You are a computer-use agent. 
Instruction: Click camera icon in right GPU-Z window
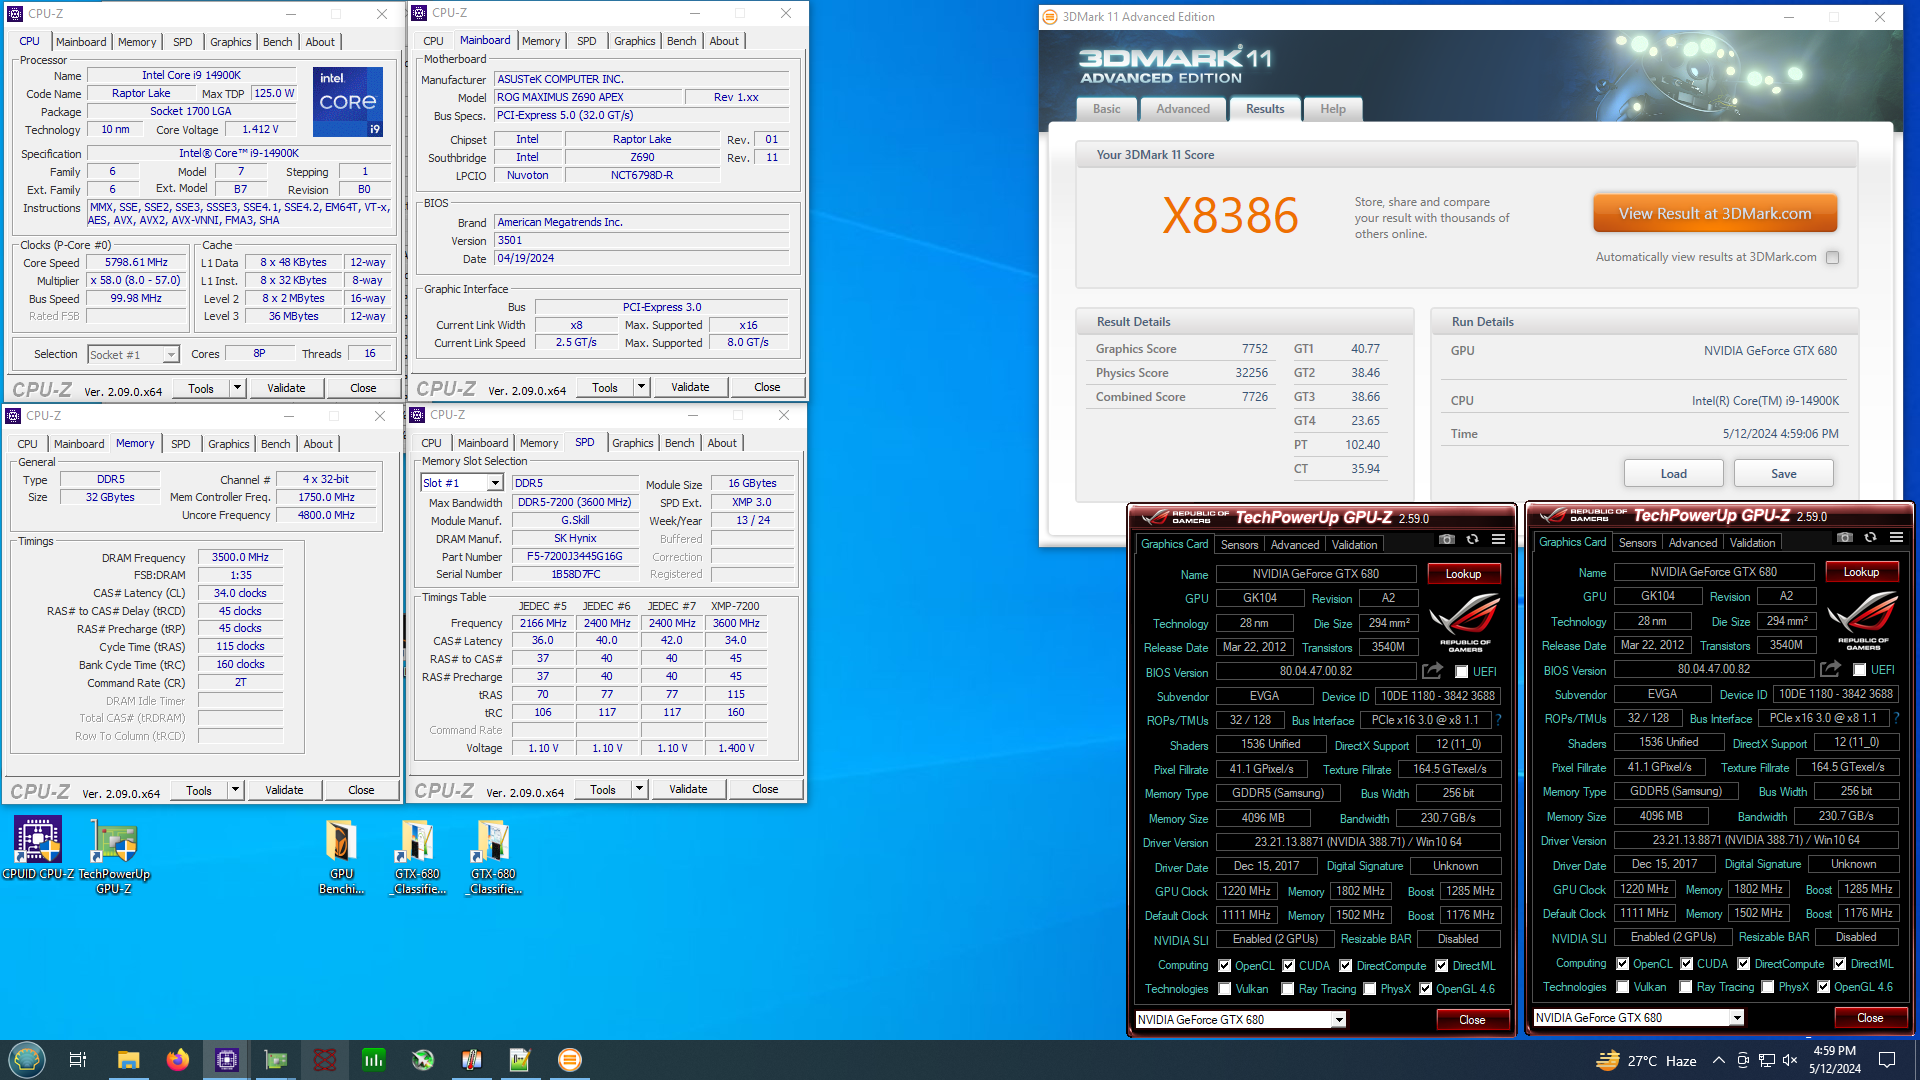tap(1844, 538)
